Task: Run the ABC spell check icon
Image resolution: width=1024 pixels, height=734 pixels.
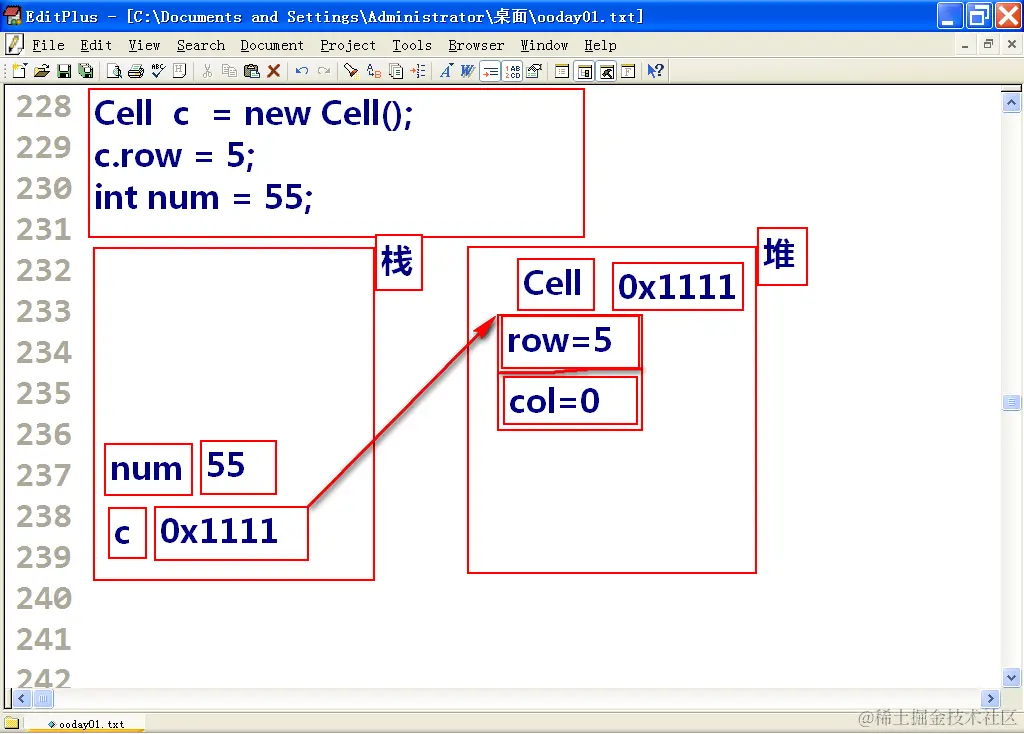Action: pyautogui.click(x=158, y=71)
